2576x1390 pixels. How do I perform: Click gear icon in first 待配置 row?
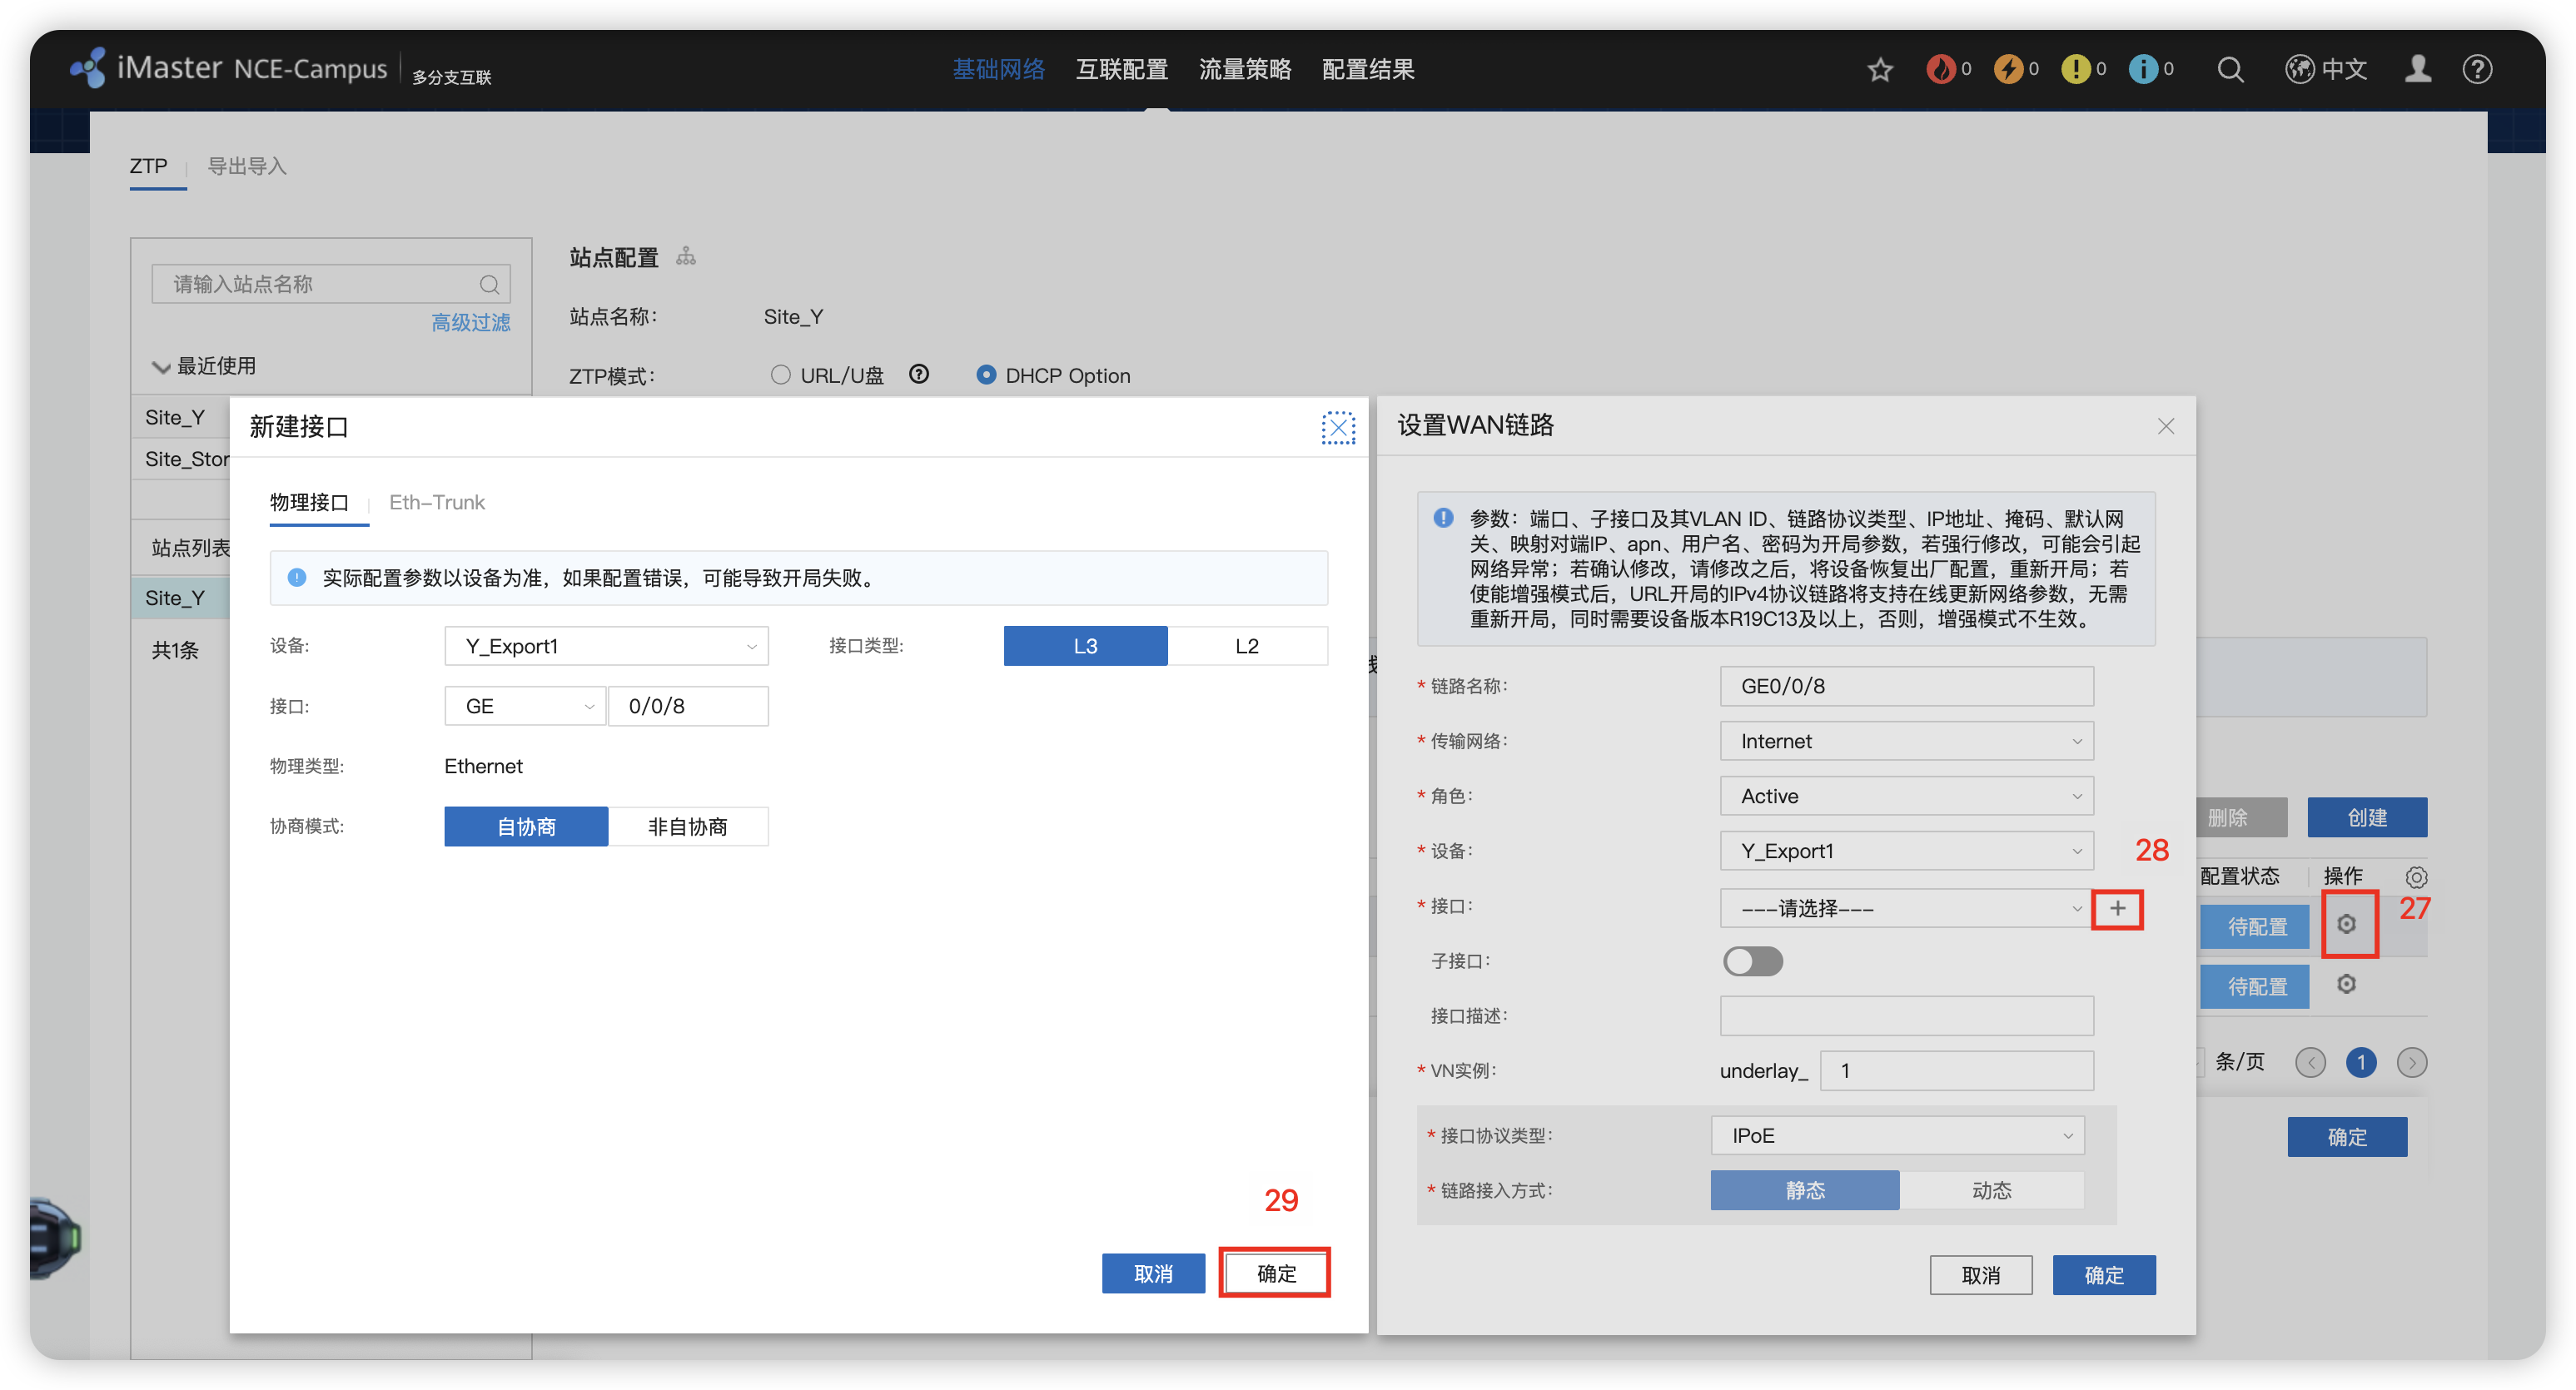click(2346, 924)
